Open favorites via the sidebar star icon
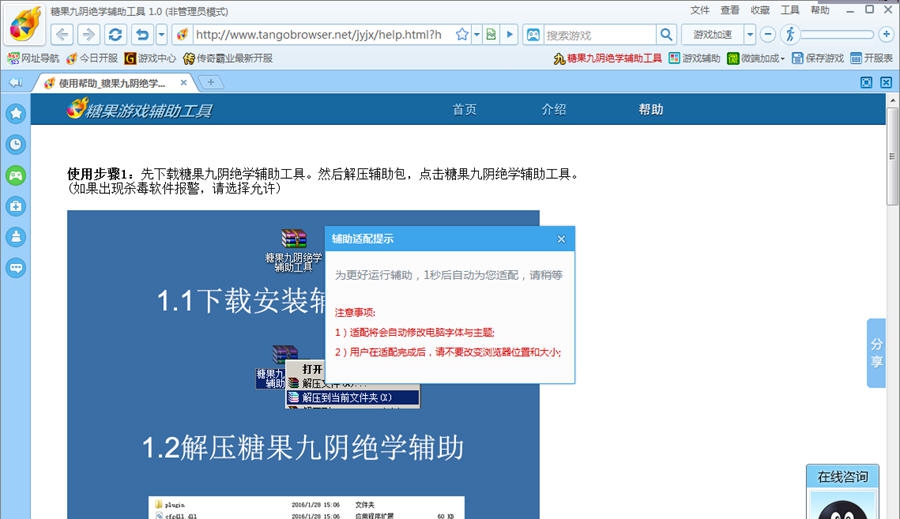Image resolution: width=900 pixels, height=519 pixels. (x=16, y=113)
